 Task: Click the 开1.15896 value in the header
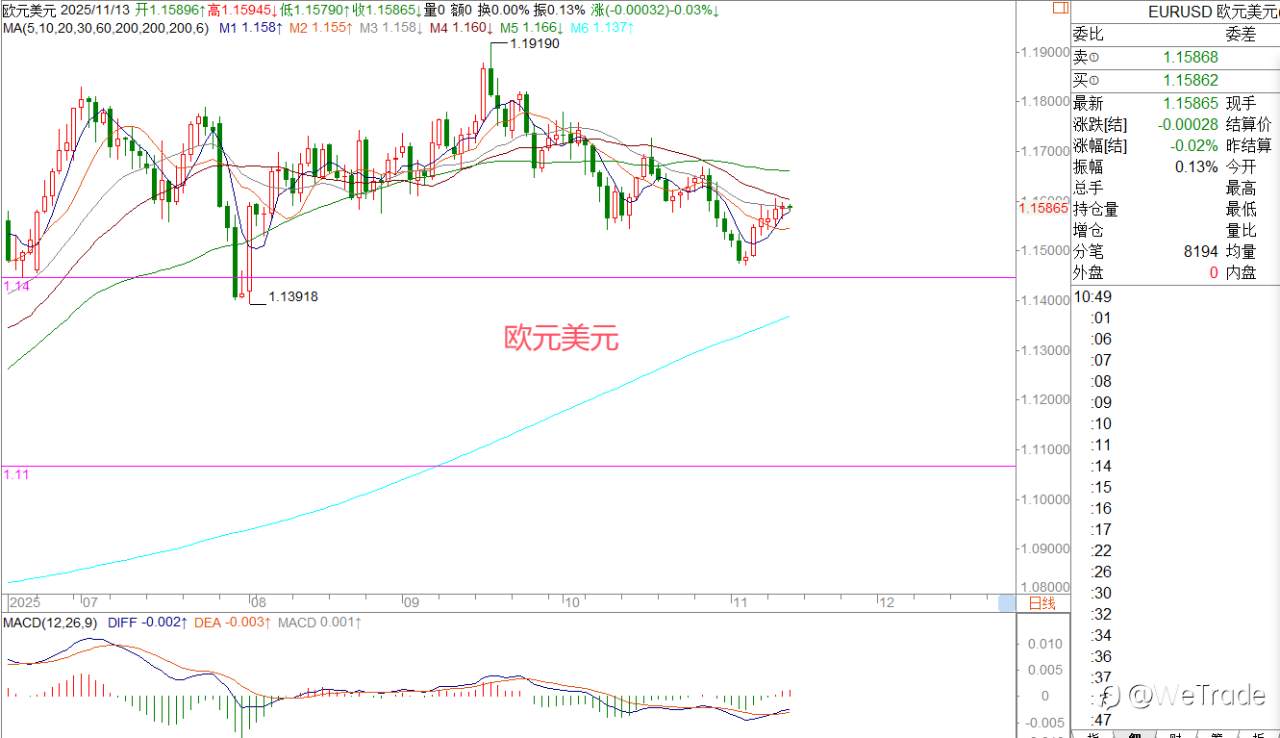point(168,10)
